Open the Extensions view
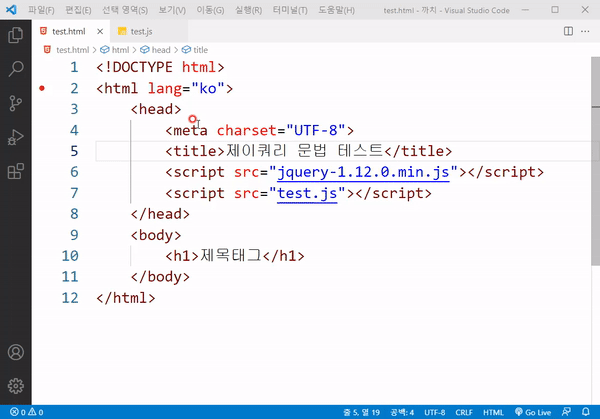Viewport: 600px width, 419px height. (x=16, y=171)
